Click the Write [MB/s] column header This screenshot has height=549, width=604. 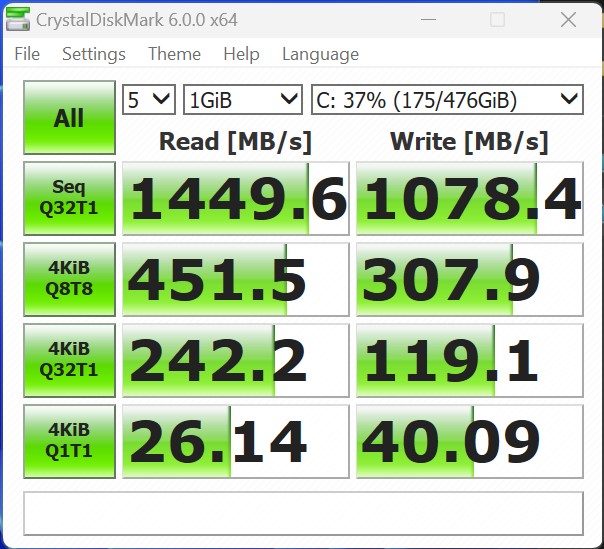469,142
